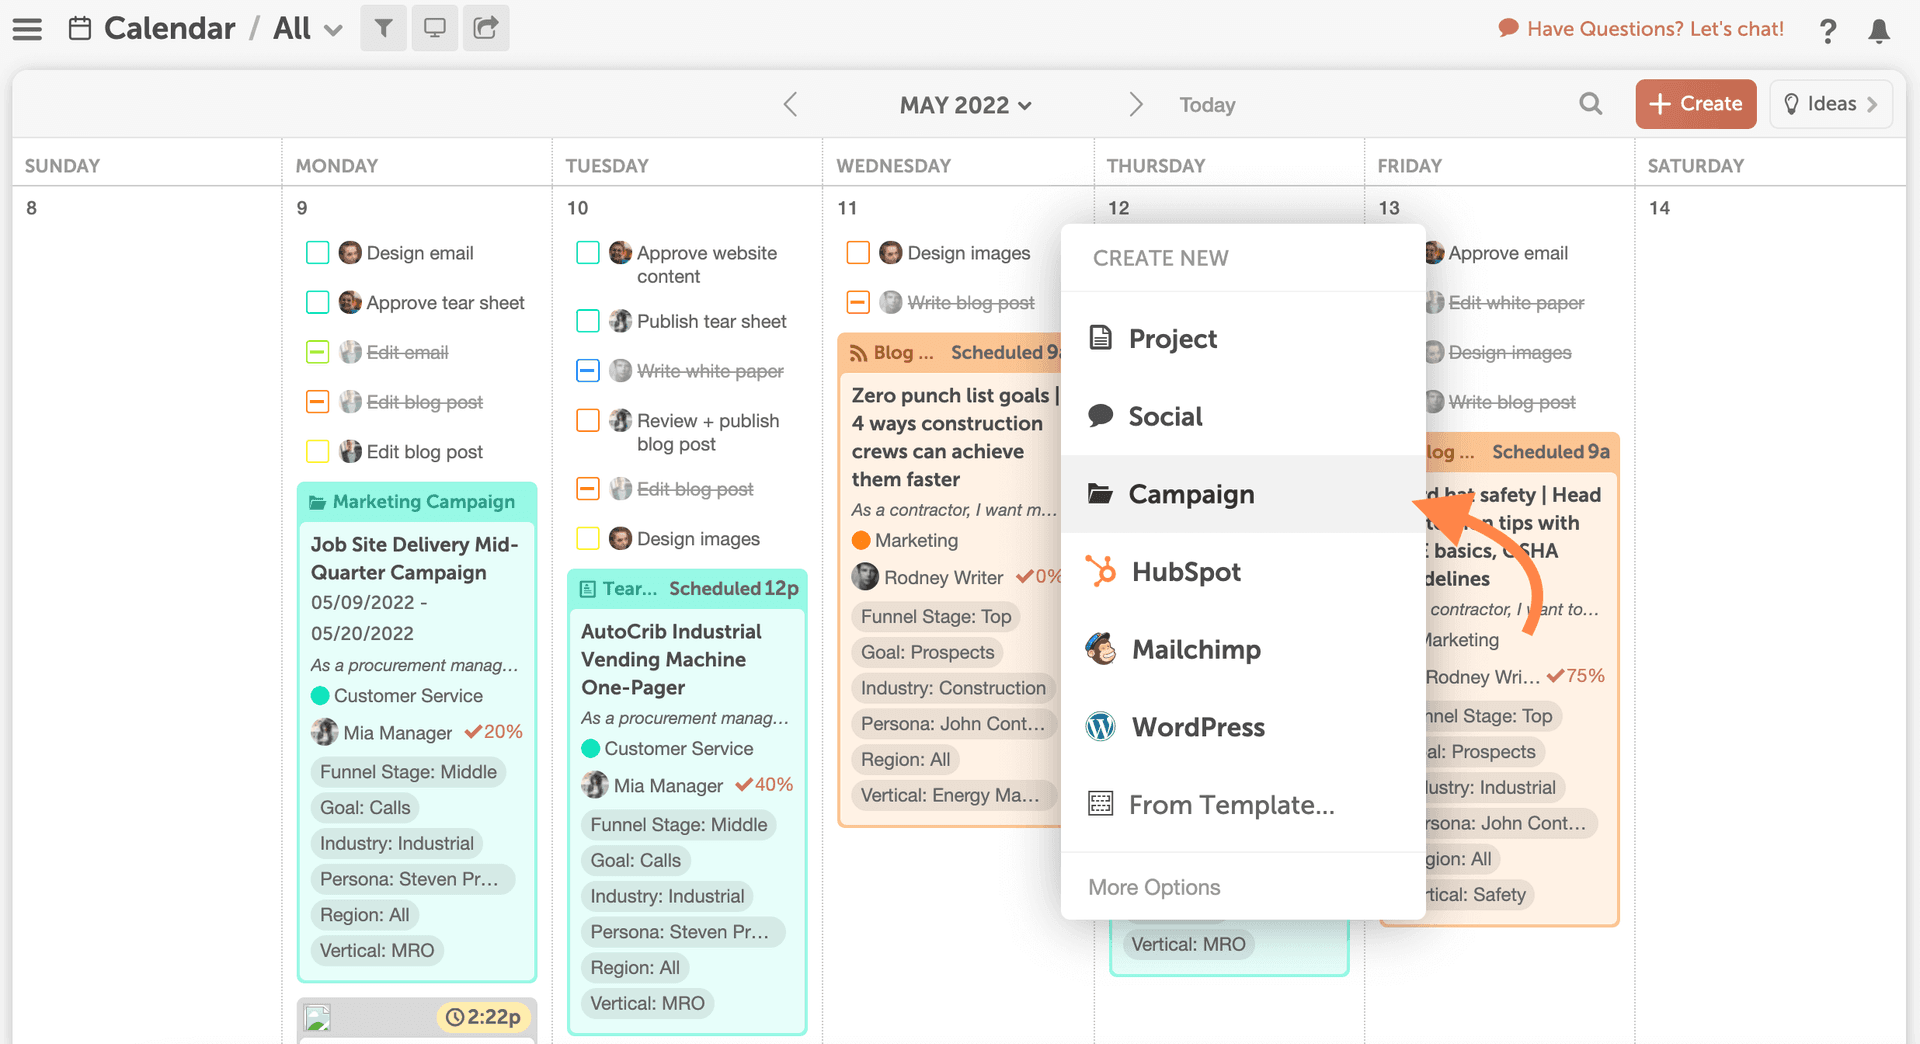Select Mailchimp from the Create New menu

tap(1196, 649)
